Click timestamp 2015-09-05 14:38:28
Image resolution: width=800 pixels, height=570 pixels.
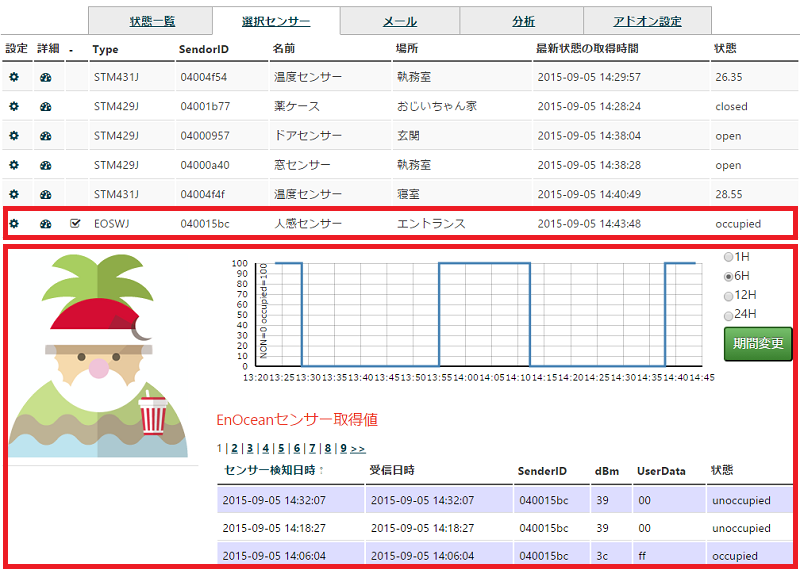click(589, 165)
